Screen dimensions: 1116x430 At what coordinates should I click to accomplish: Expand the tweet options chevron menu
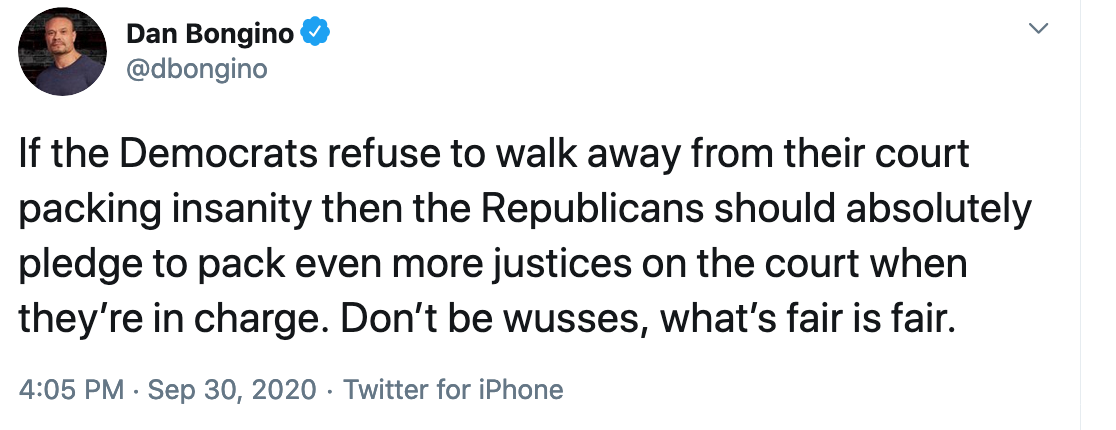[x=1039, y=28]
